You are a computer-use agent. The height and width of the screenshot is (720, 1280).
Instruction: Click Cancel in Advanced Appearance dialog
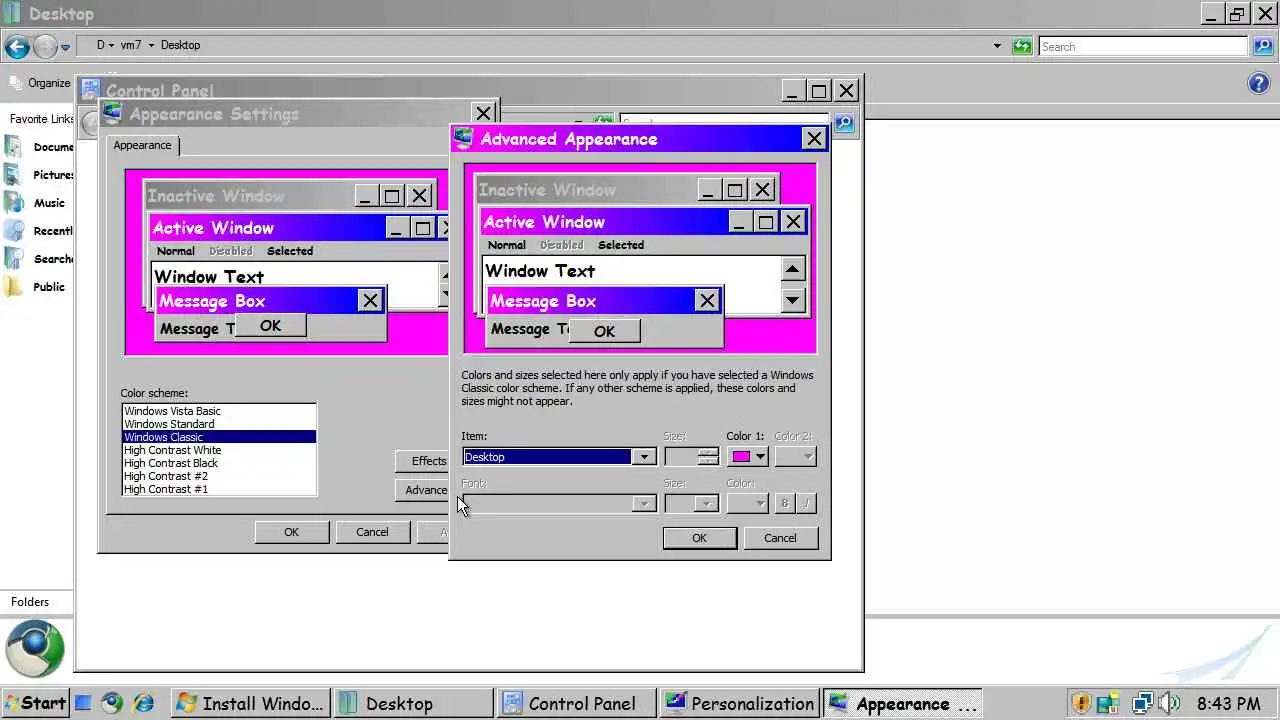point(780,538)
